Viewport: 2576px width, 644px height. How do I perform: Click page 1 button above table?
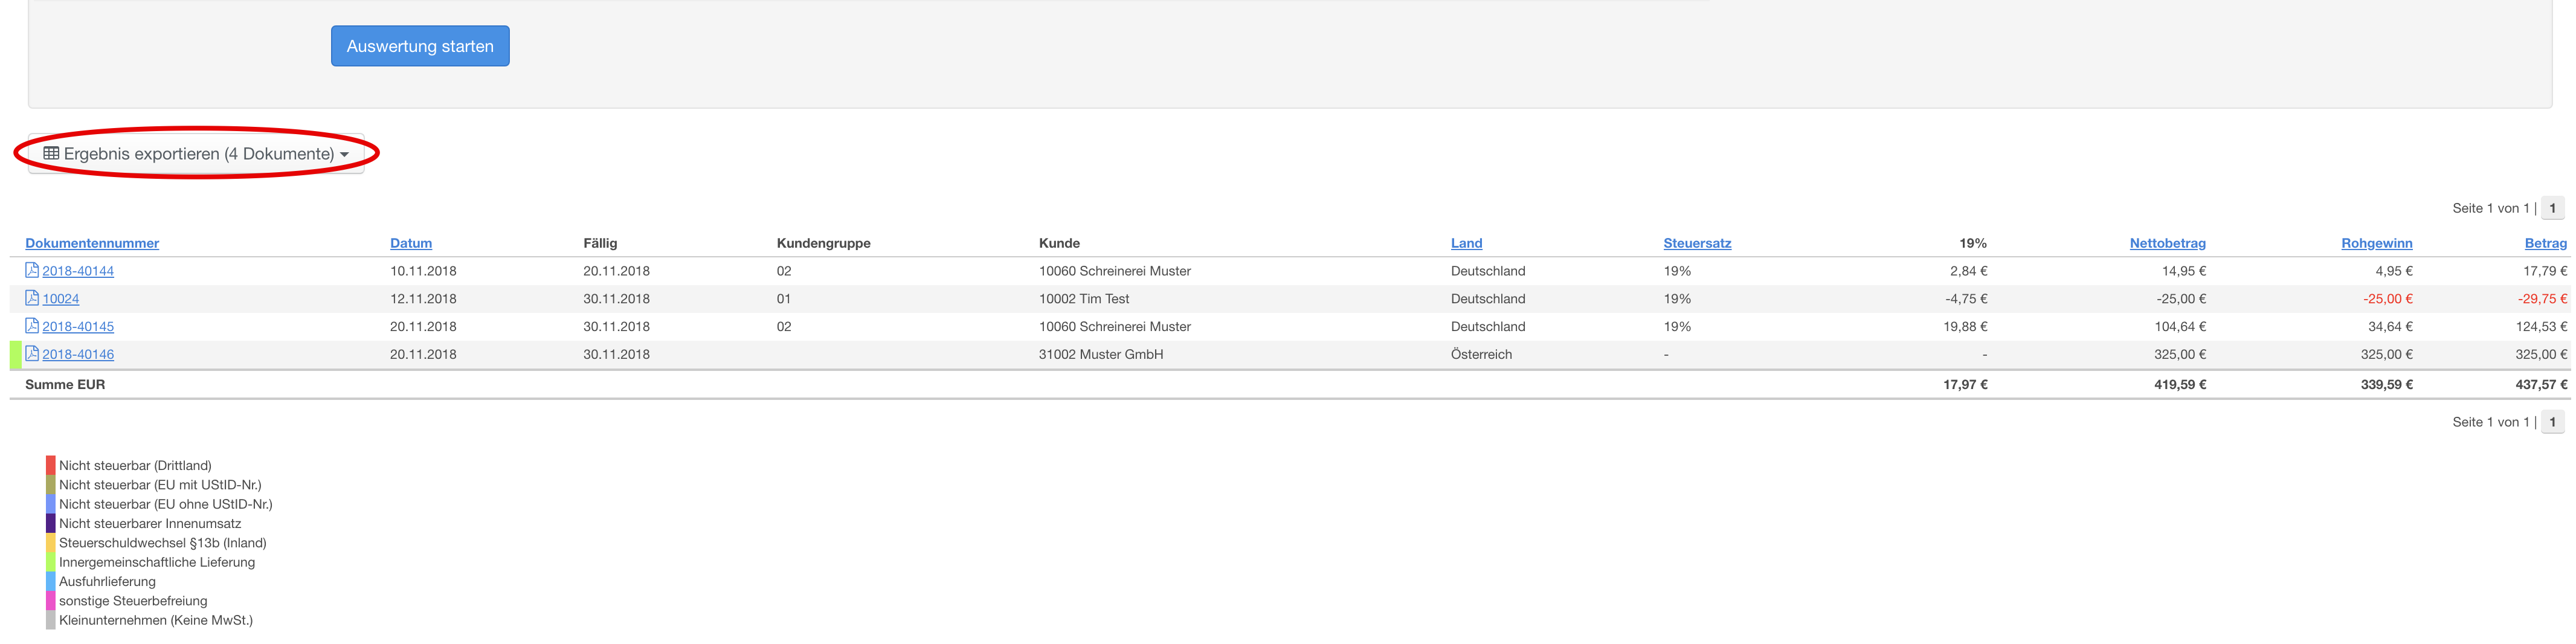pos(2552,208)
